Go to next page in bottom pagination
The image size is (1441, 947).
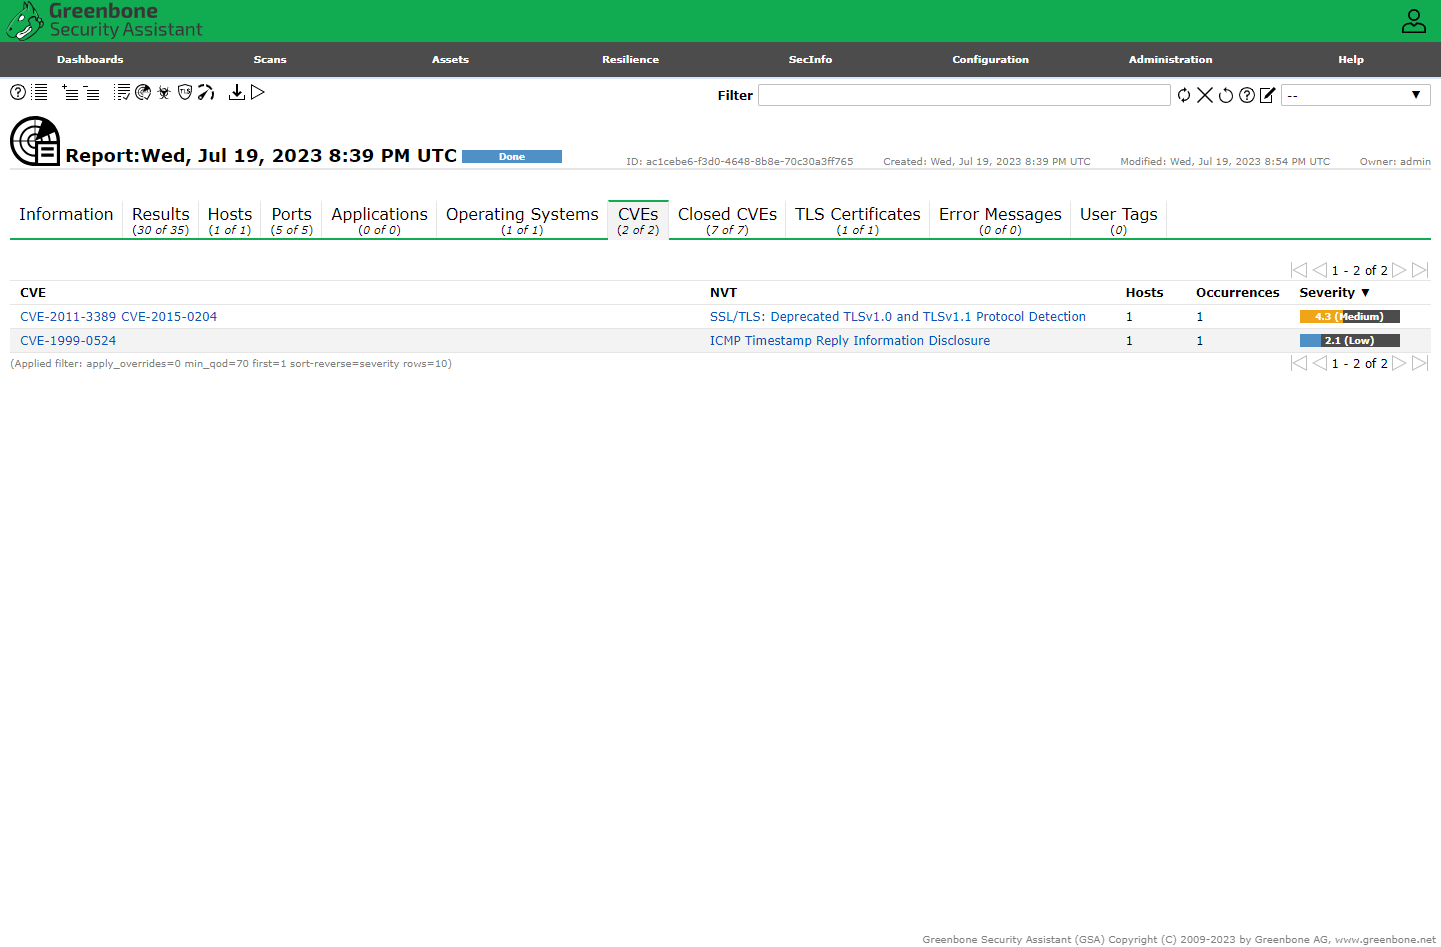[1400, 363]
